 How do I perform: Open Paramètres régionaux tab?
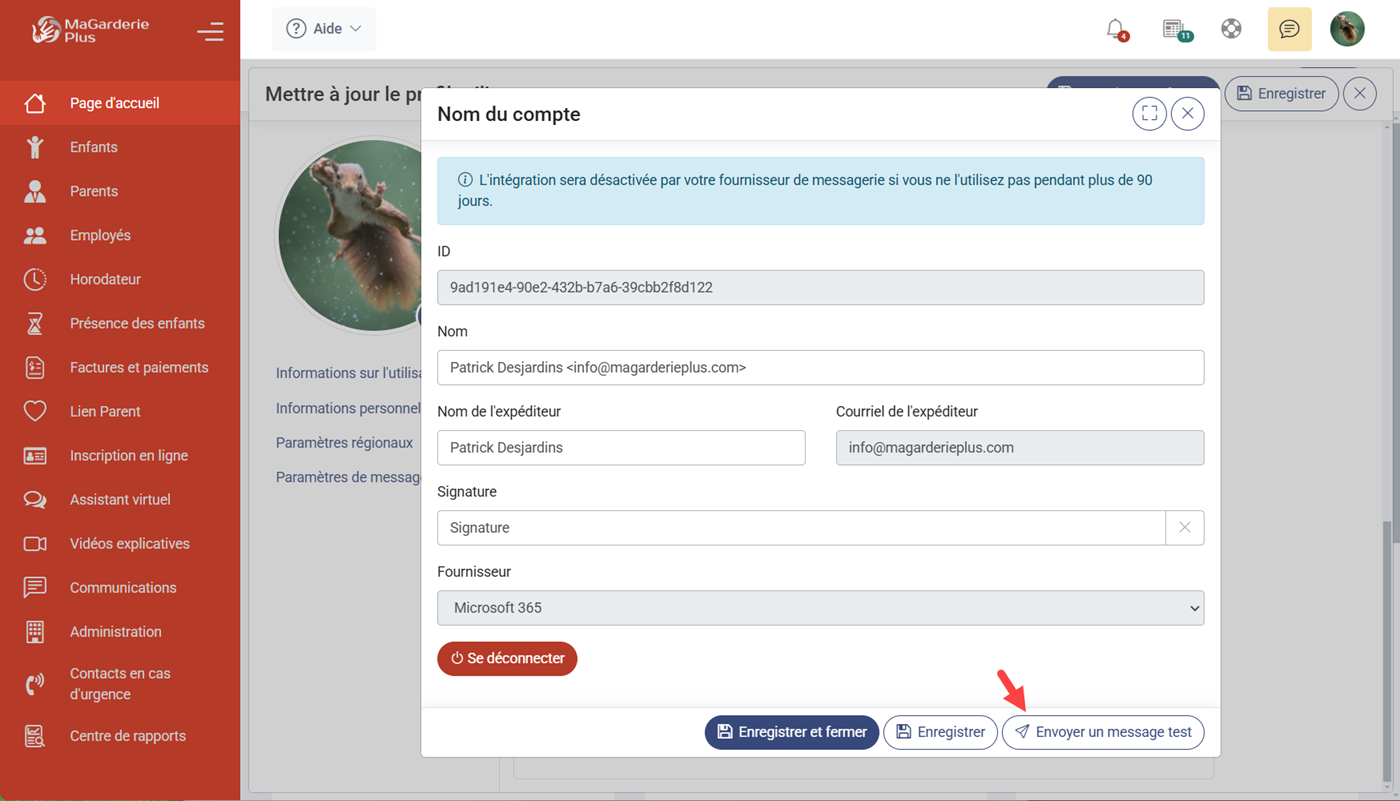[x=344, y=442]
